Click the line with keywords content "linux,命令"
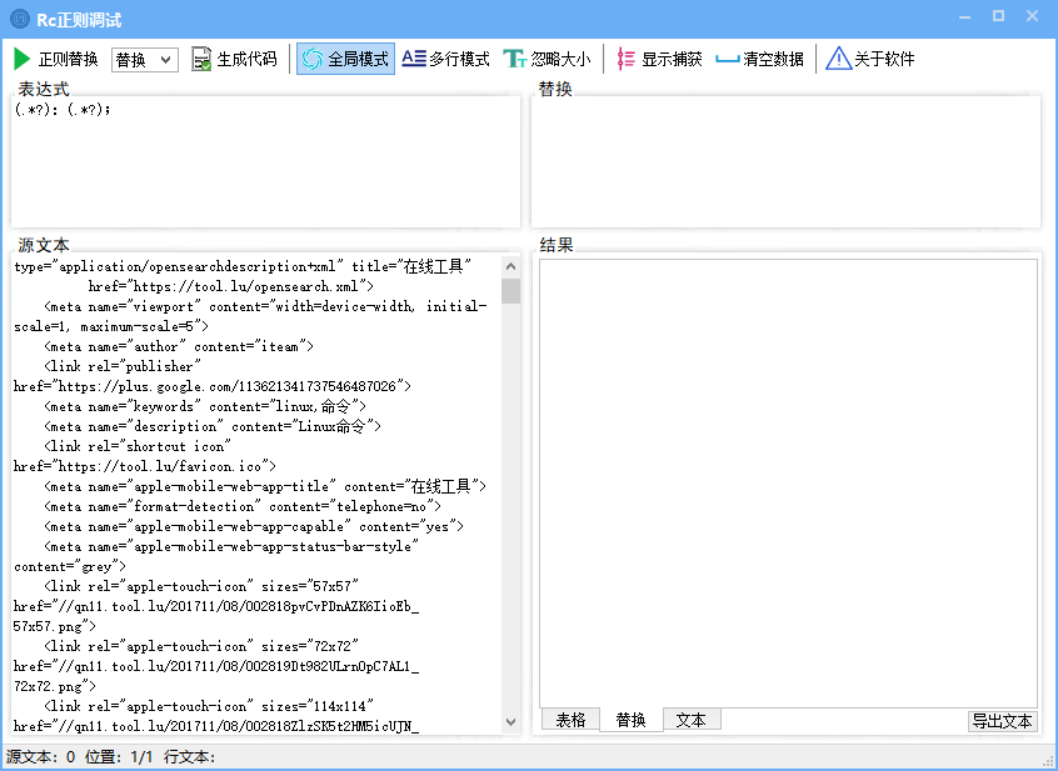1058x771 pixels. (x=205, y=407)
